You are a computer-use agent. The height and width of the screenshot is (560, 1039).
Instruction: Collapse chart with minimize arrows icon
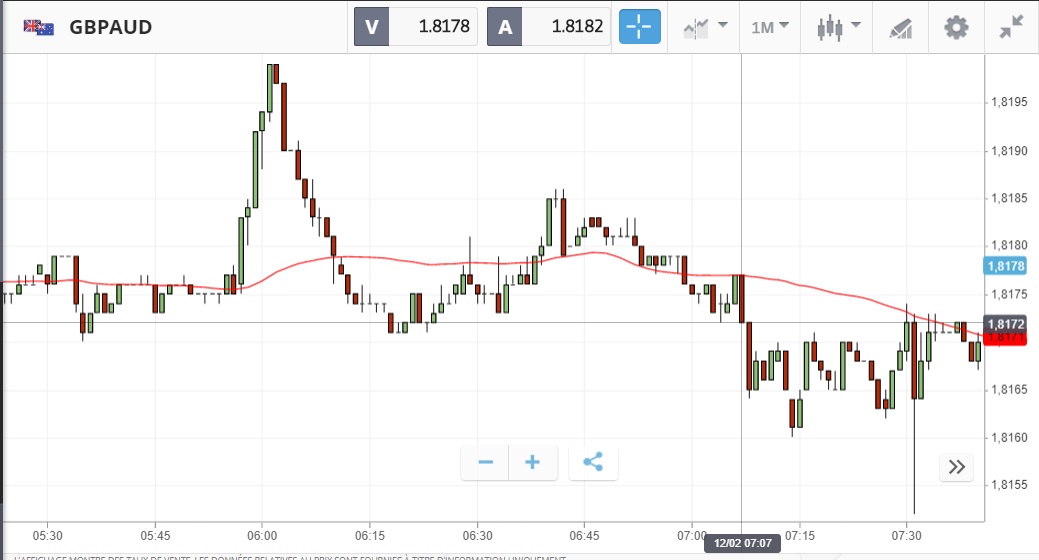[1012, 27]
